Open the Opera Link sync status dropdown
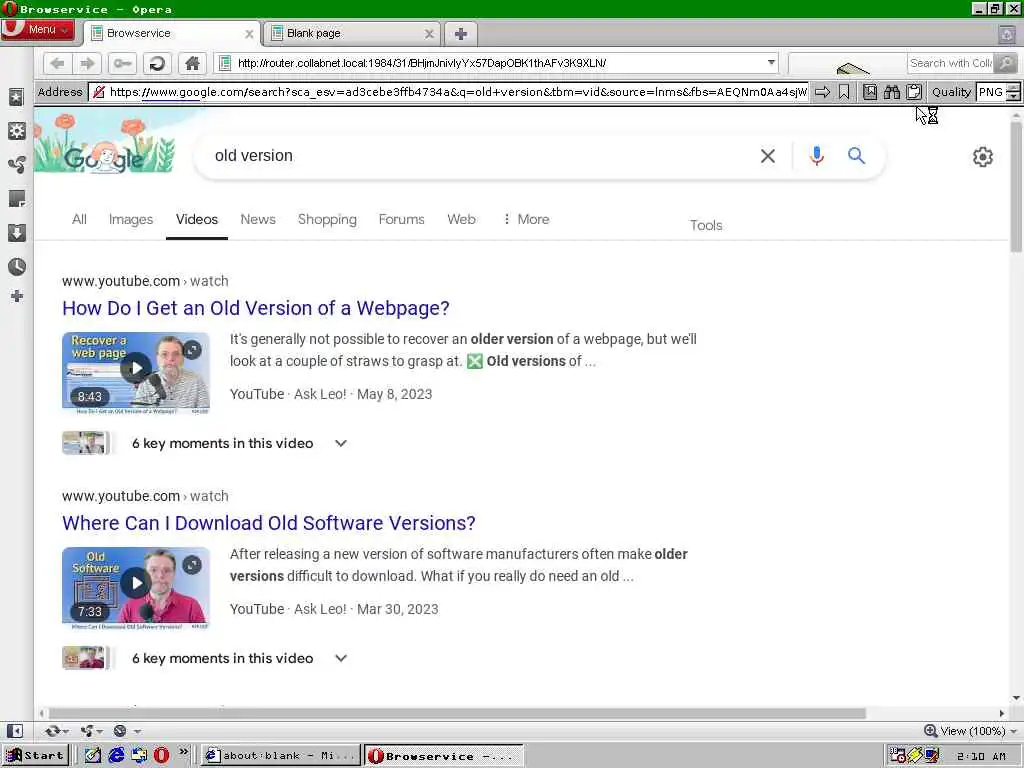This screenshot has width=1024, height=768. pyautogui.click(x=56, y=731)
